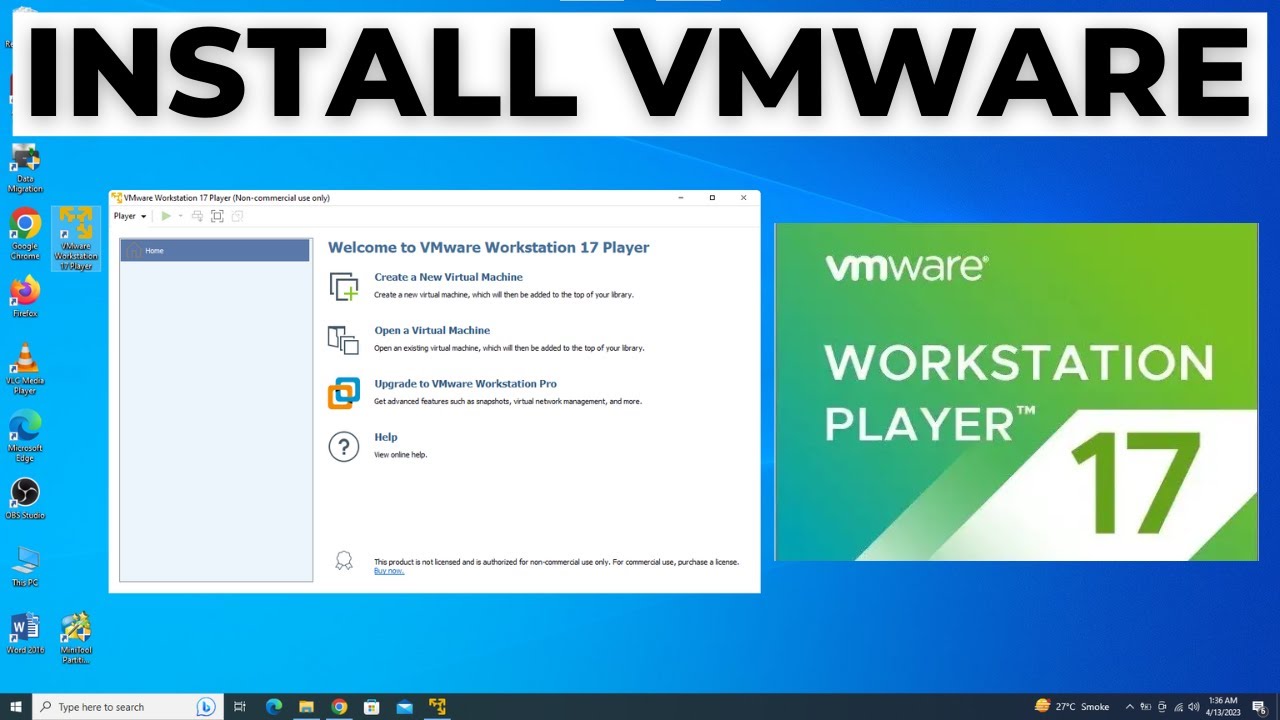Select VMware Workstation 17 Player desktop shortcut
Viewport: 1280px width, 720px height.
[x=76, y=239]
